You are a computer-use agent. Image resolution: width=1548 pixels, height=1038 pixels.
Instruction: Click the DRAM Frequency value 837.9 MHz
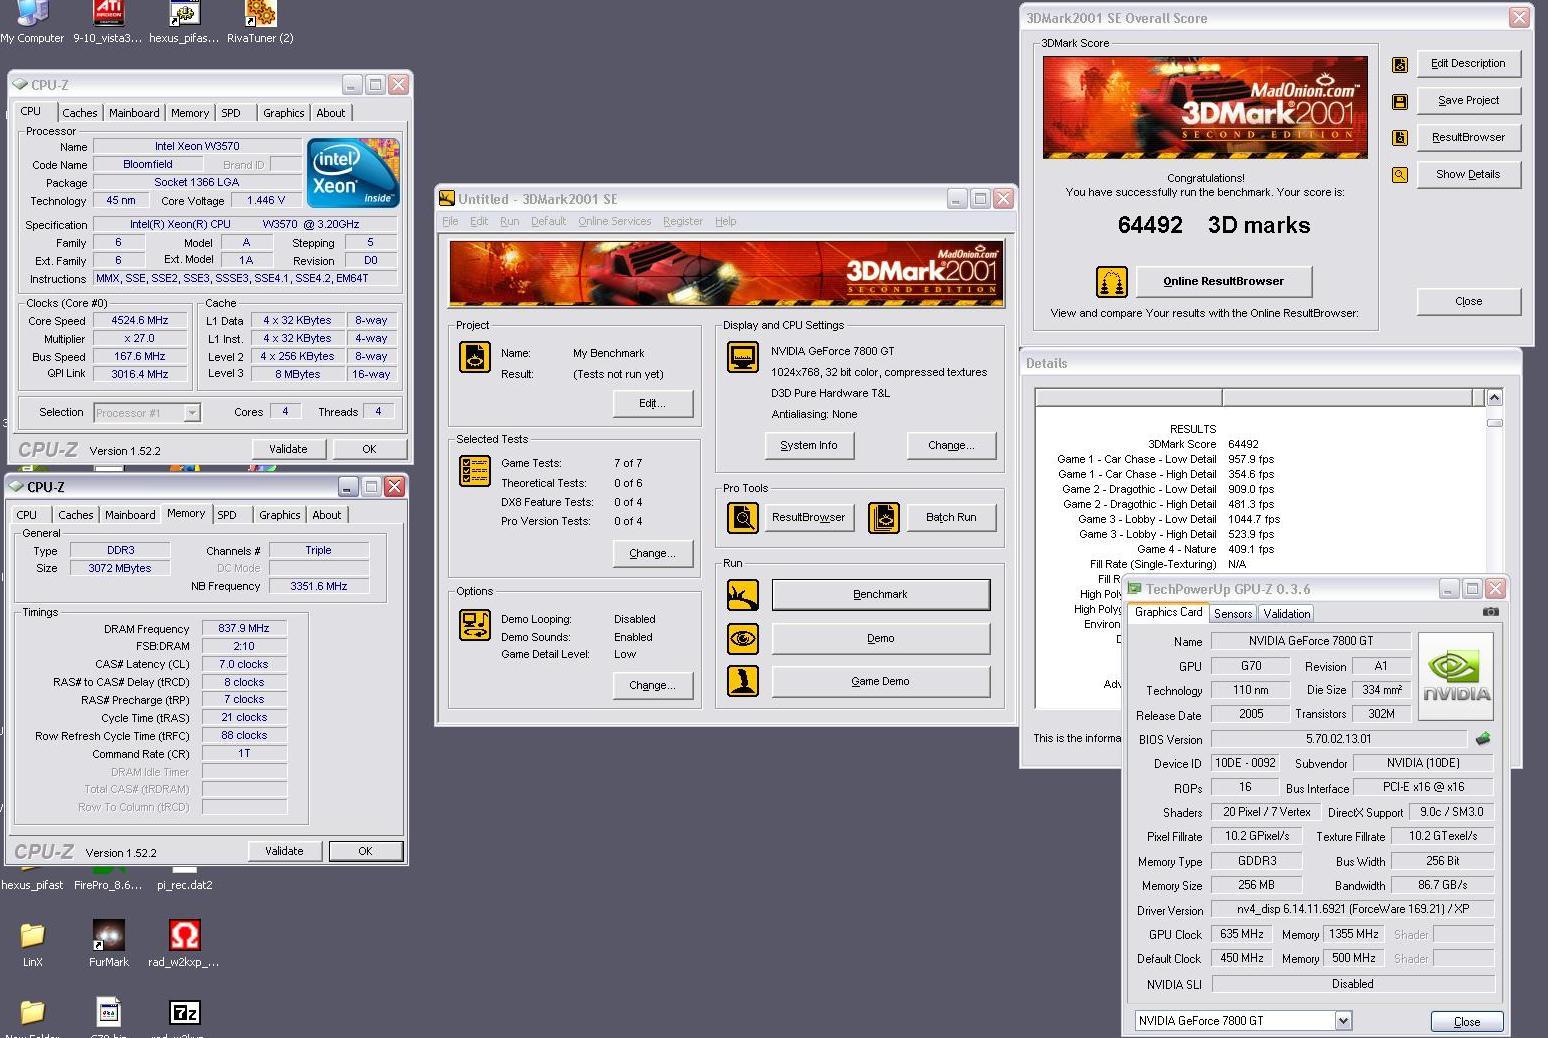click(x=244, y=629)
